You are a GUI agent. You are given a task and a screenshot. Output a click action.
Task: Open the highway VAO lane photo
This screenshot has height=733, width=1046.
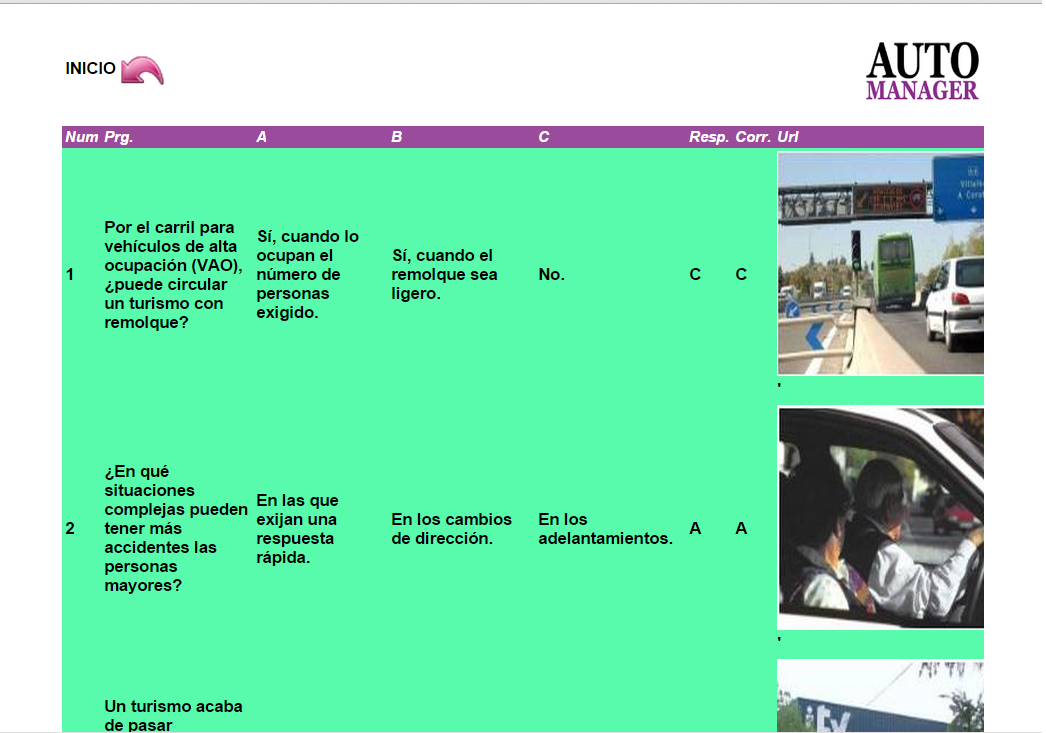[x=881, y=263]
